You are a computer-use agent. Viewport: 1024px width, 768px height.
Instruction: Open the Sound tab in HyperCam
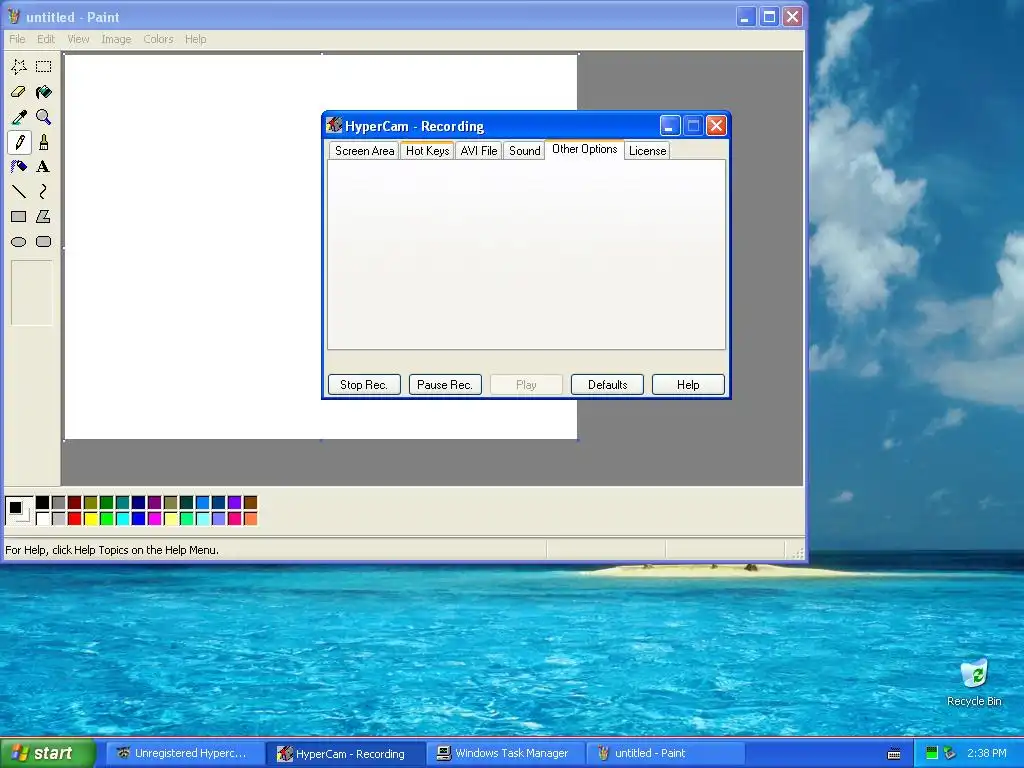(x=524, y=151)
